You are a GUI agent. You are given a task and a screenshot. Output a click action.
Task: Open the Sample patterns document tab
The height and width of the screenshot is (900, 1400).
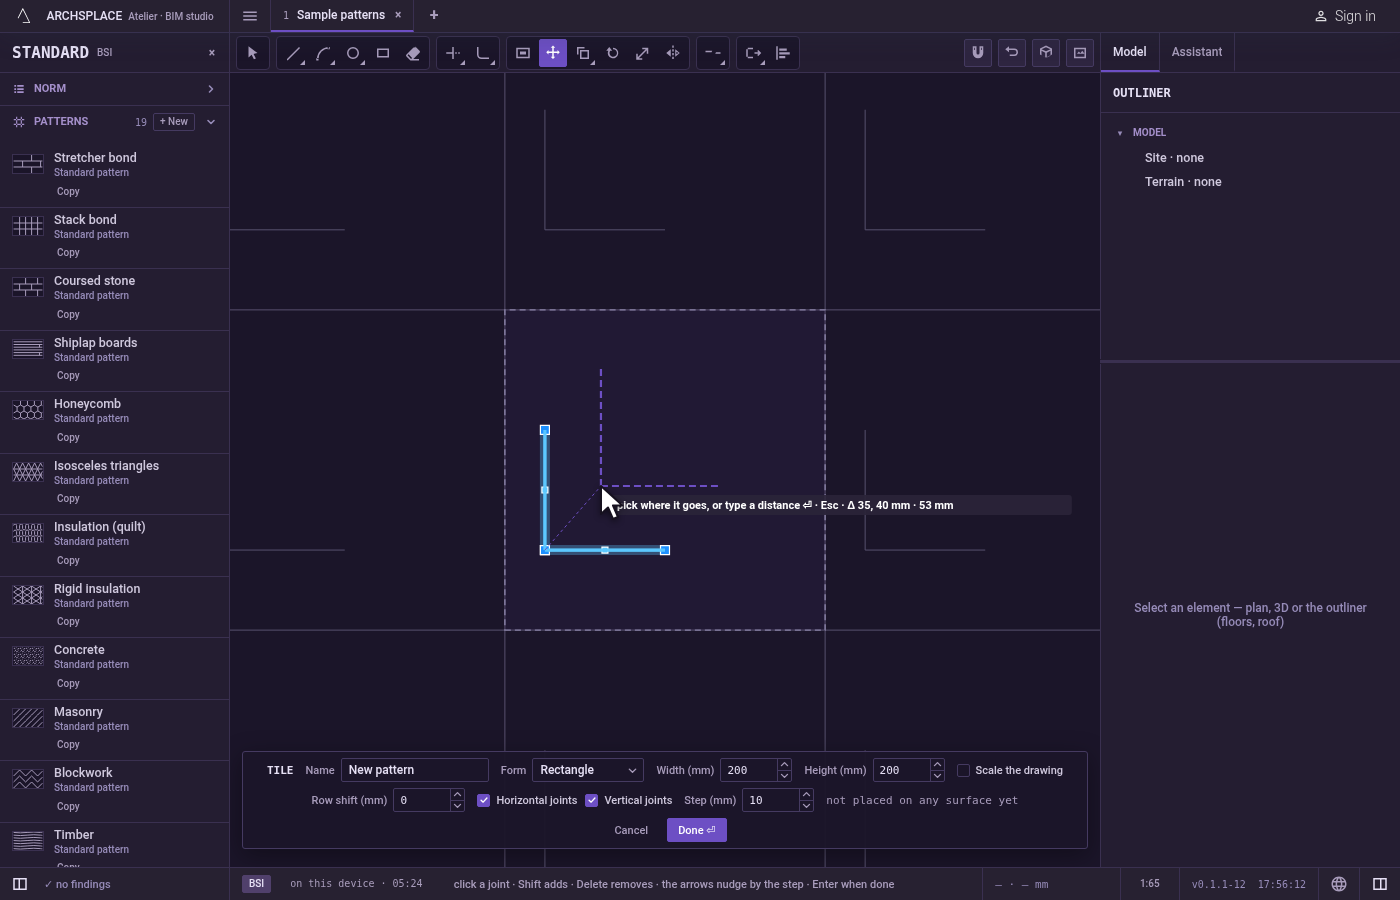(x=341, y=15)
